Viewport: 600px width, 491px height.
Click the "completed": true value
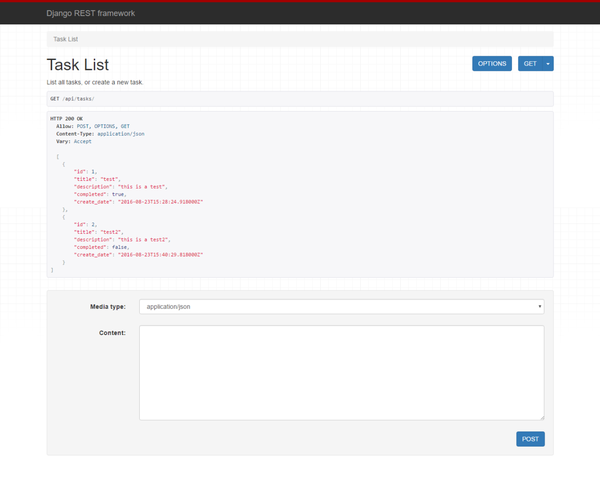(118, 194)
